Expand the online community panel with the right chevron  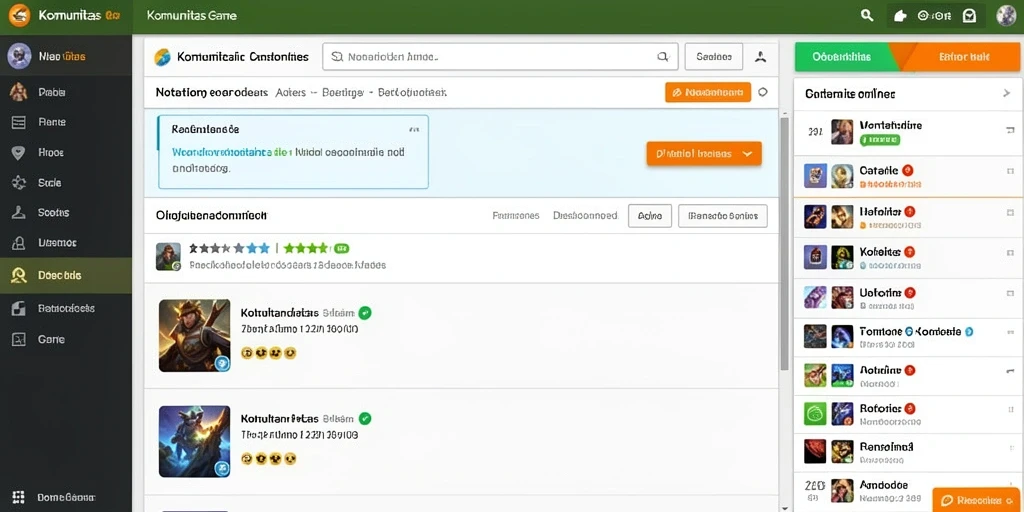click(x=1006, y=93)
